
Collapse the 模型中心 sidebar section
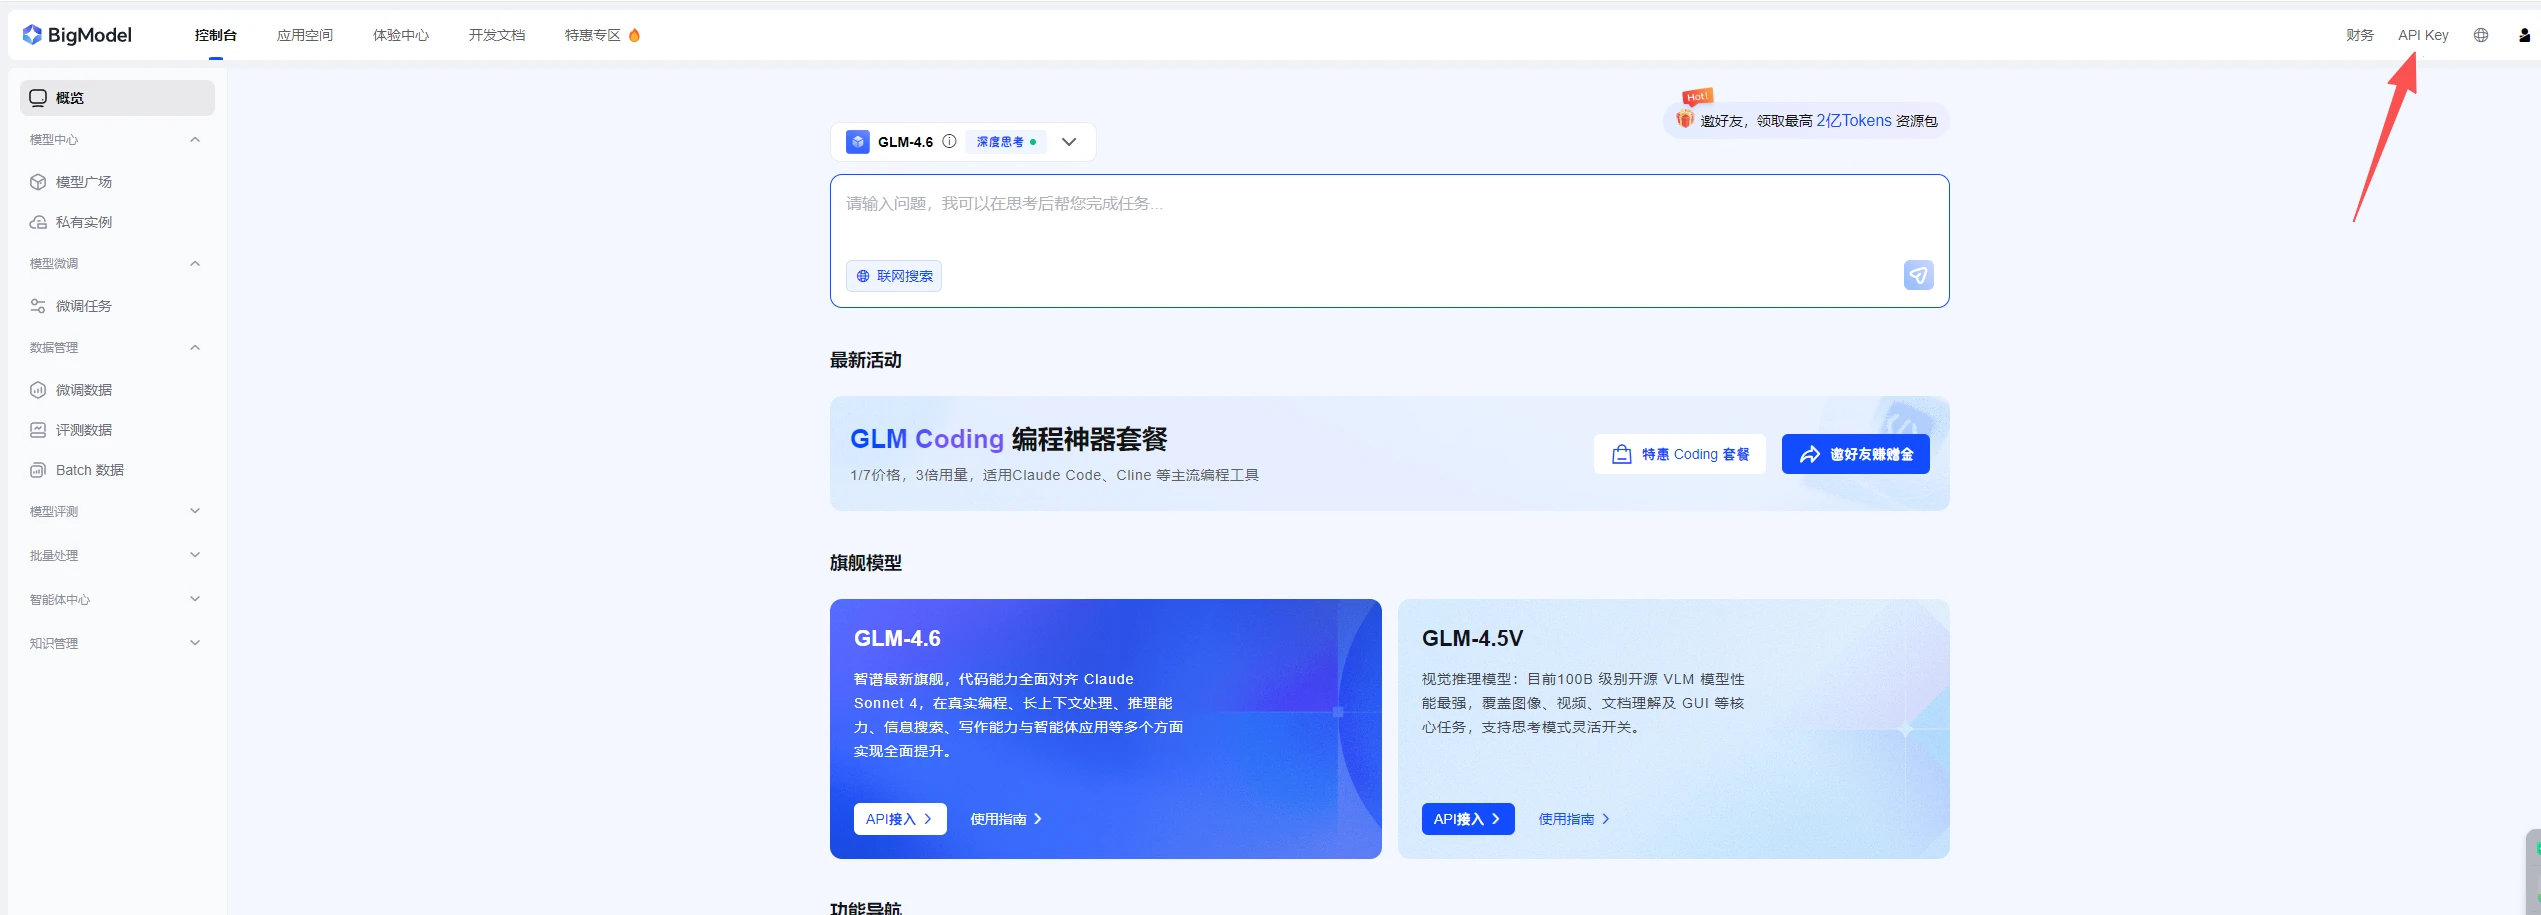[115, 139]
